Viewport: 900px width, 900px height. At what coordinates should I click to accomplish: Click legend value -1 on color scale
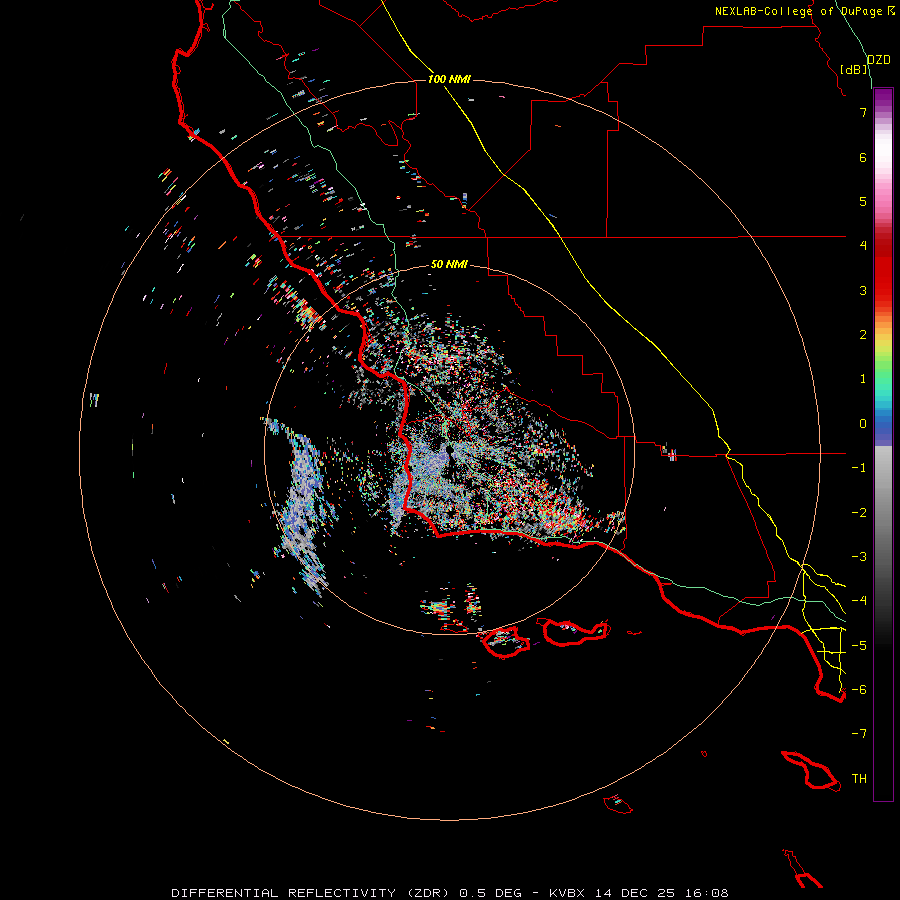(859, 468)
